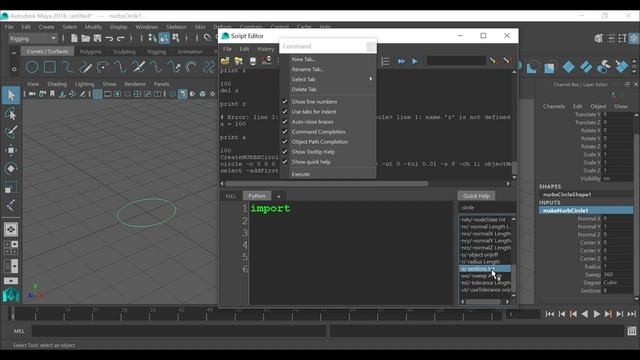
Task: Select the Move tool in toolbox
Action: (x=11, y=150)
